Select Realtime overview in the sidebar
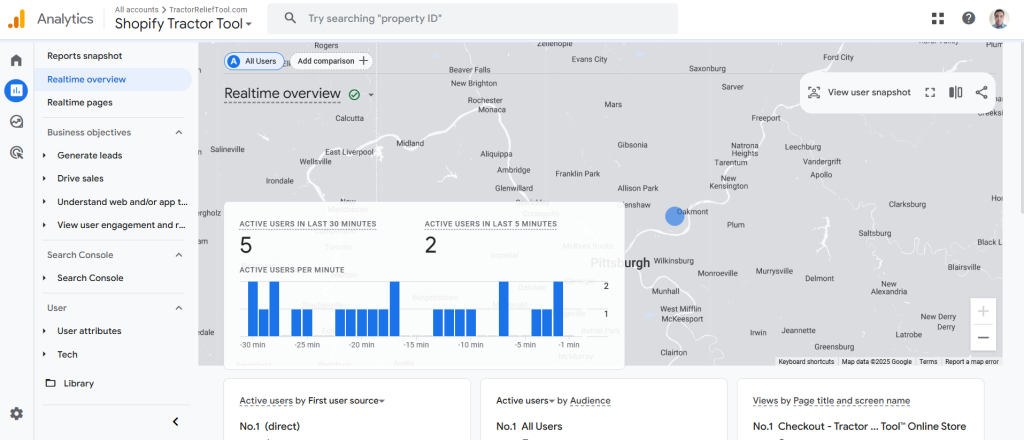The width and height of the screenshot is (1024, 440). click(x=113, y=80)
